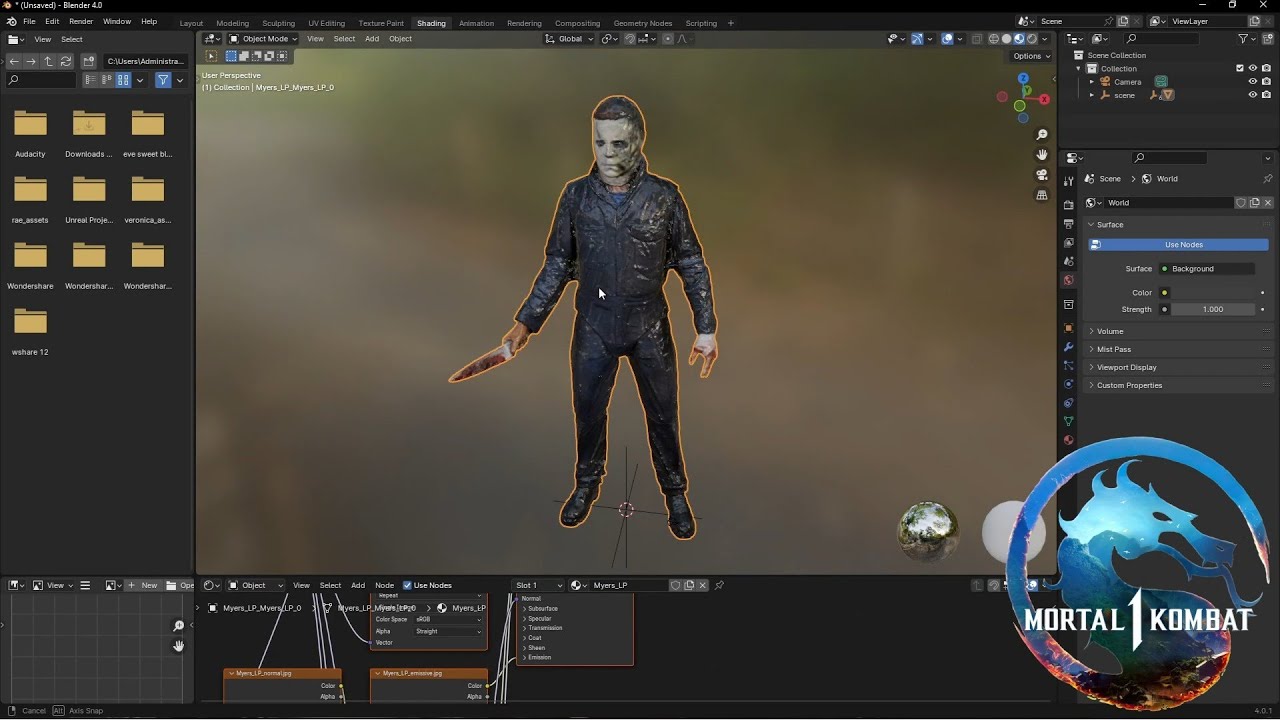The height and width of the screenshot is (720, 1280).
Task: Click the pin icon in World properties
Action: 1268,179
